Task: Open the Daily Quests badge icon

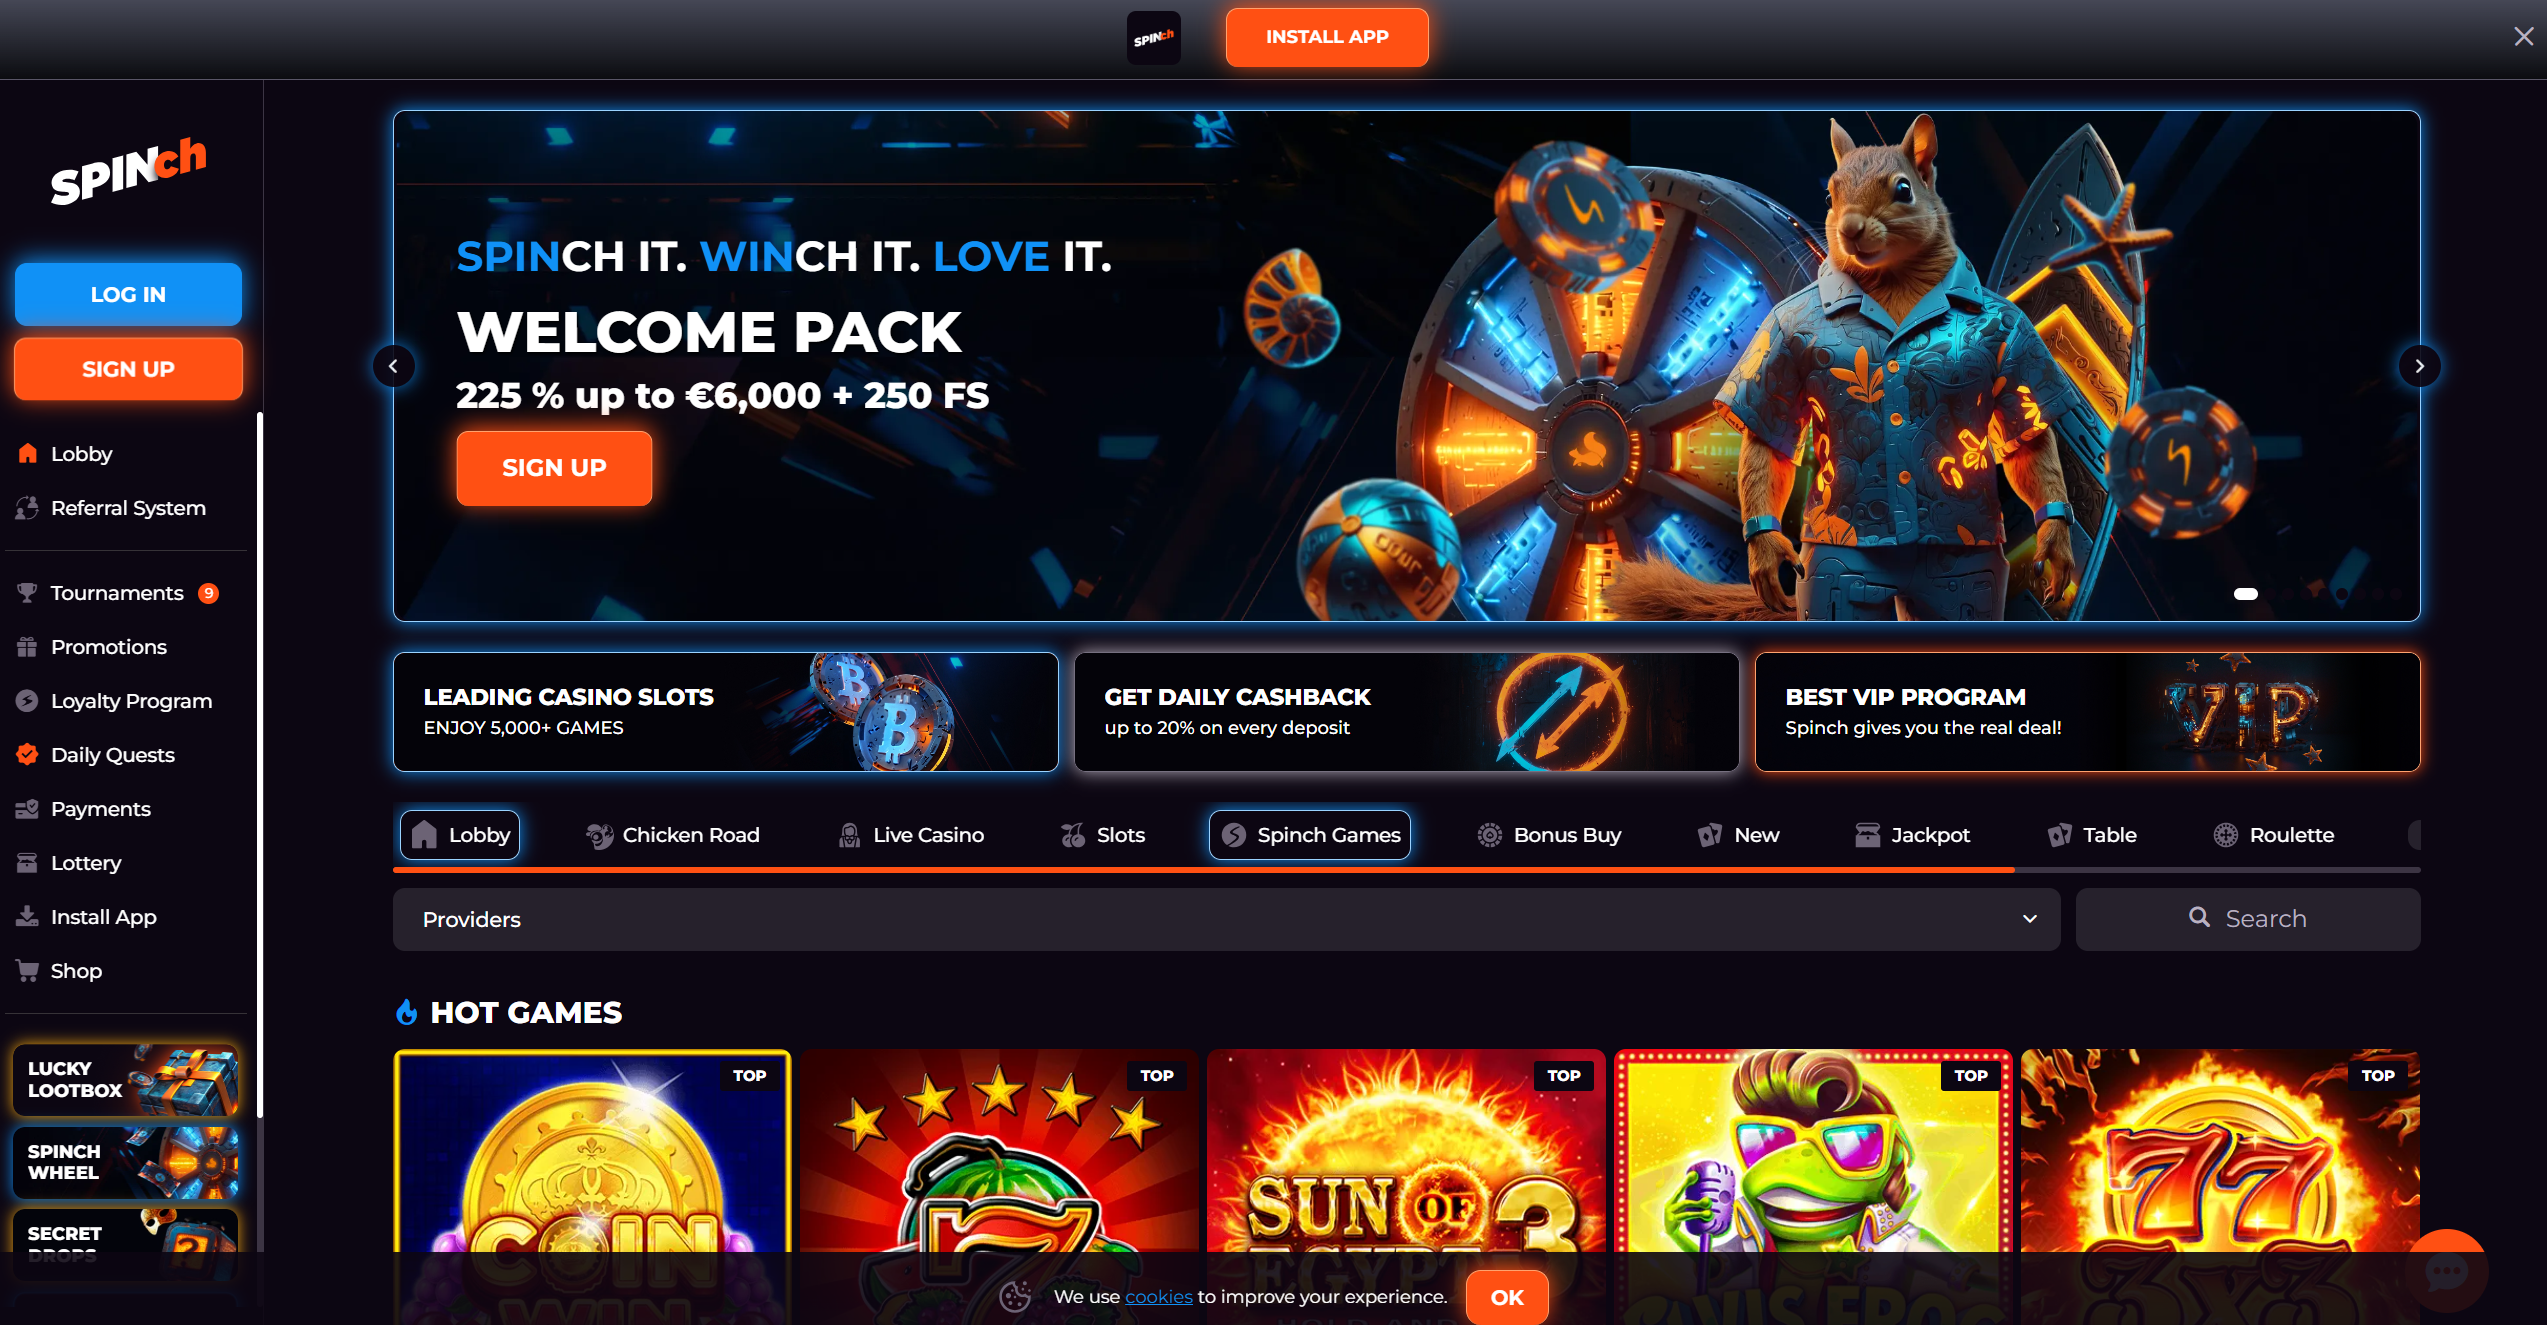Action: tap(27, 755)
